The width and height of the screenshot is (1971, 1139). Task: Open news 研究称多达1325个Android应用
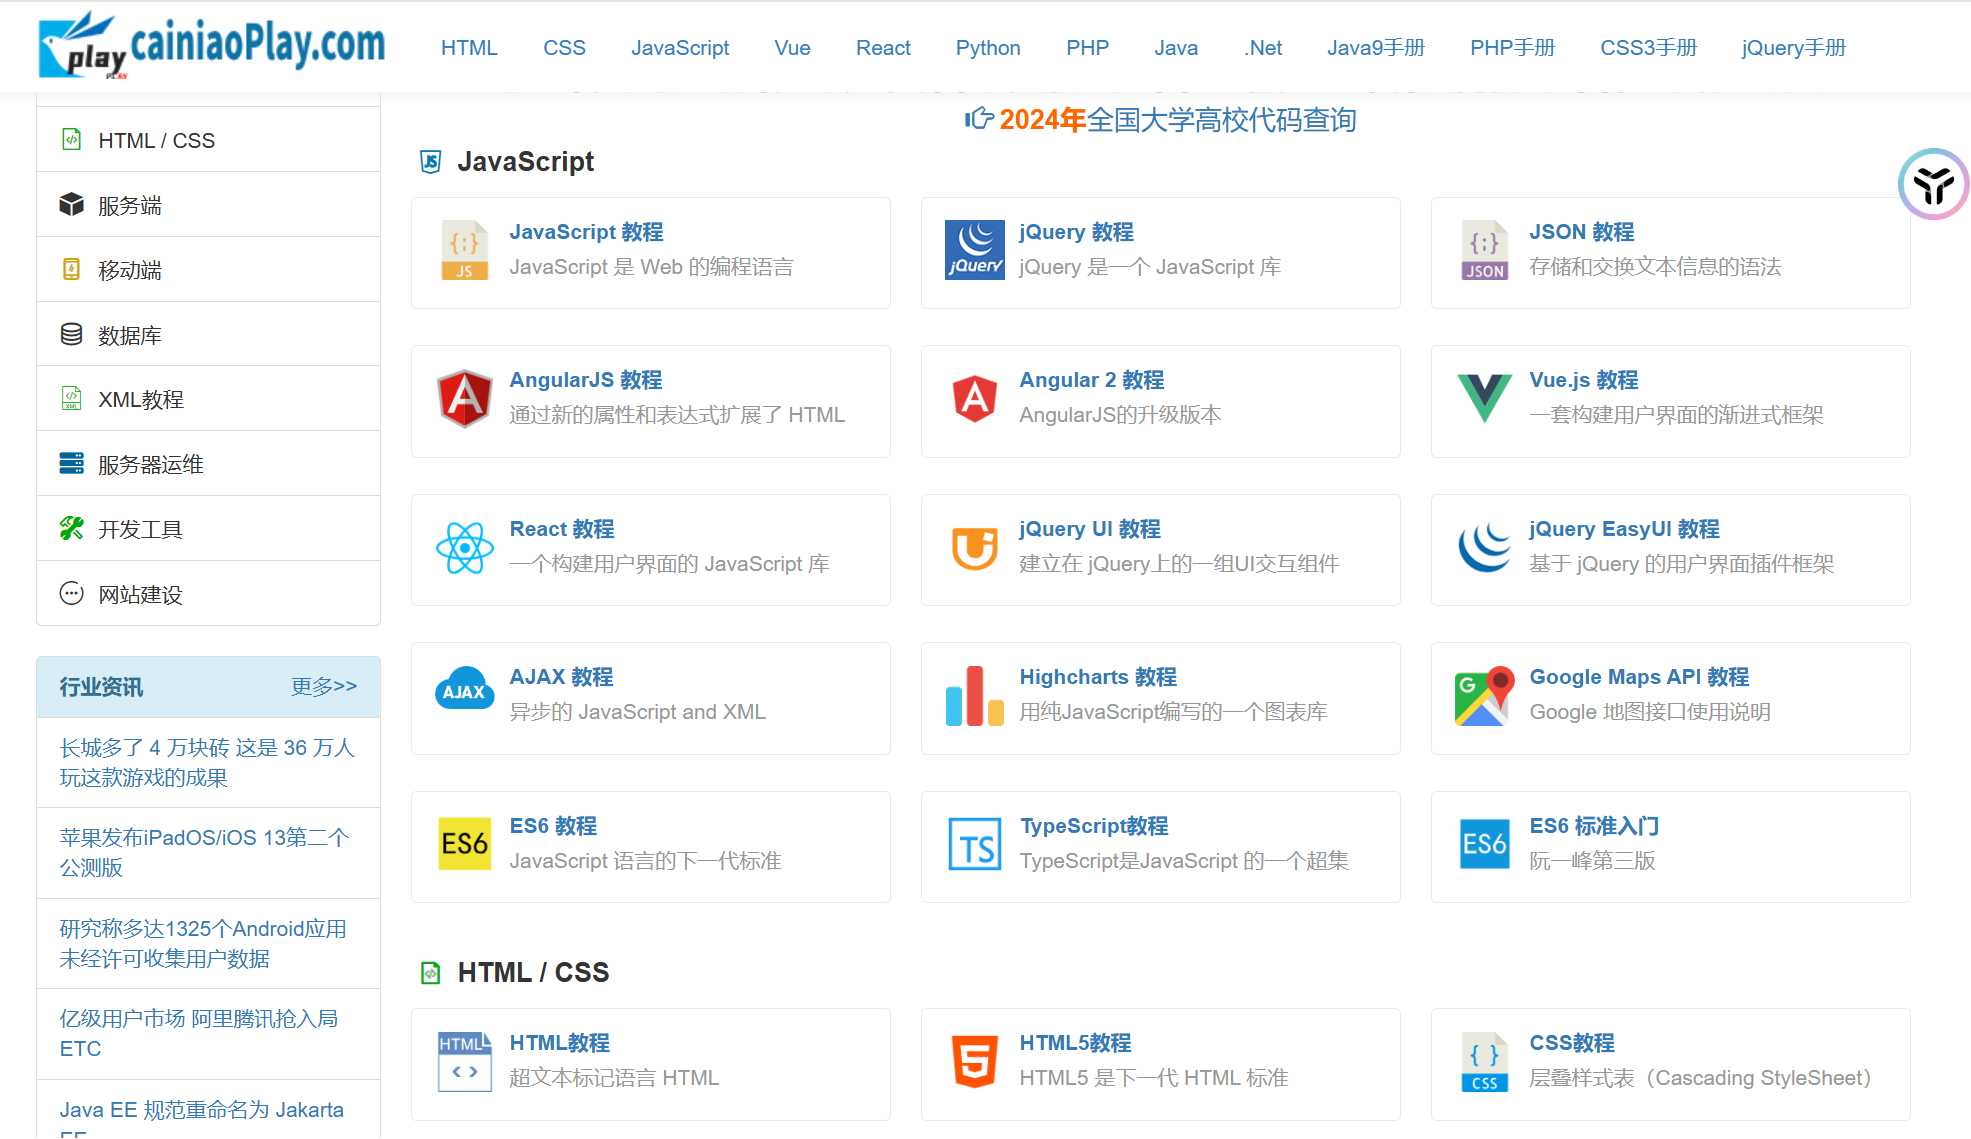point(203,943)
